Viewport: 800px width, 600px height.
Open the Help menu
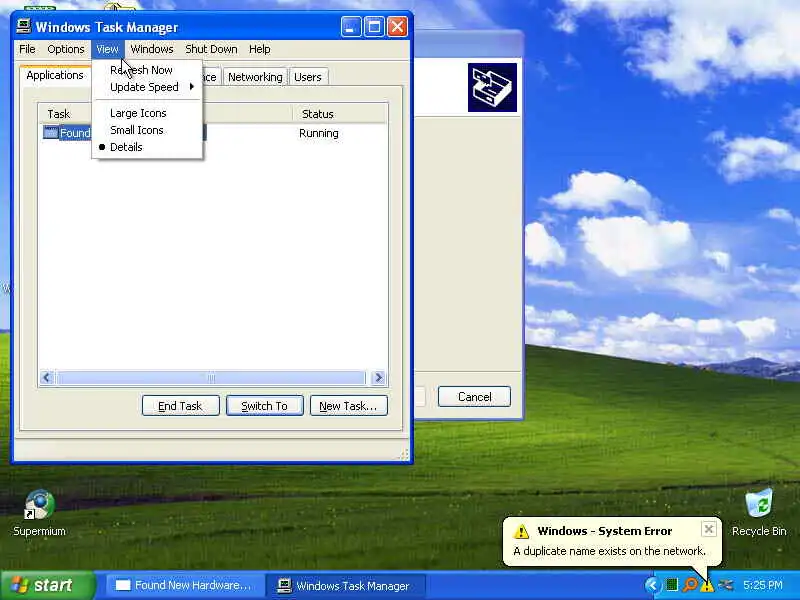tap(260, 49)
